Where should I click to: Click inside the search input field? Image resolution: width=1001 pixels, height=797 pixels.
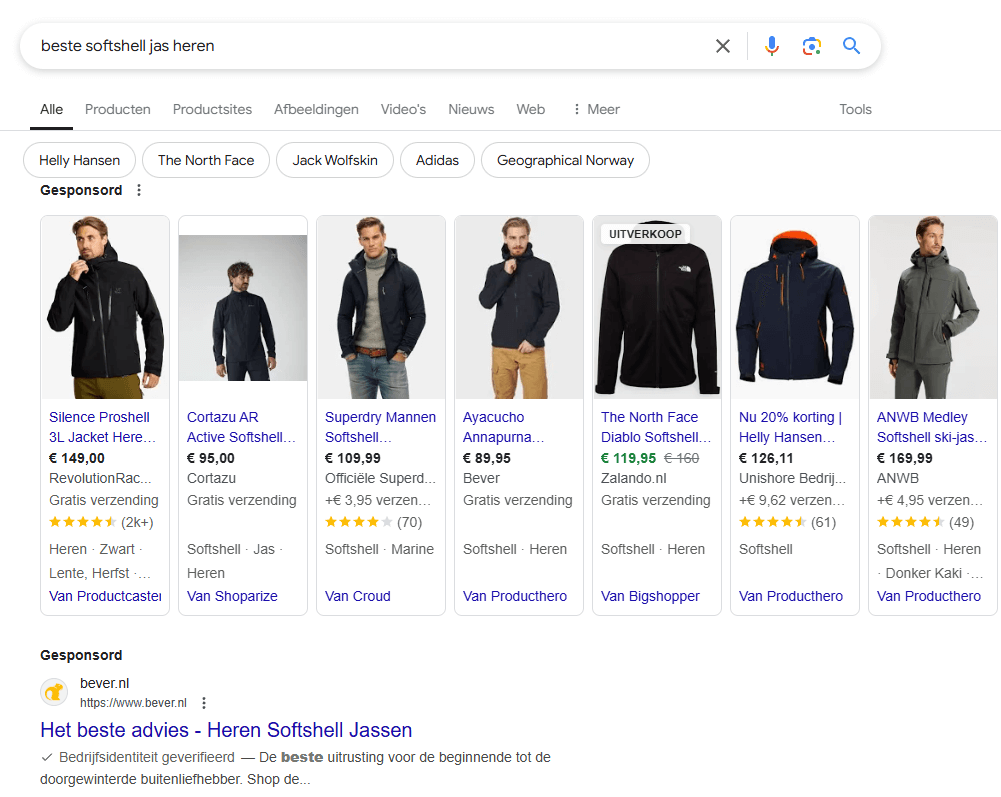coord(370,46)
